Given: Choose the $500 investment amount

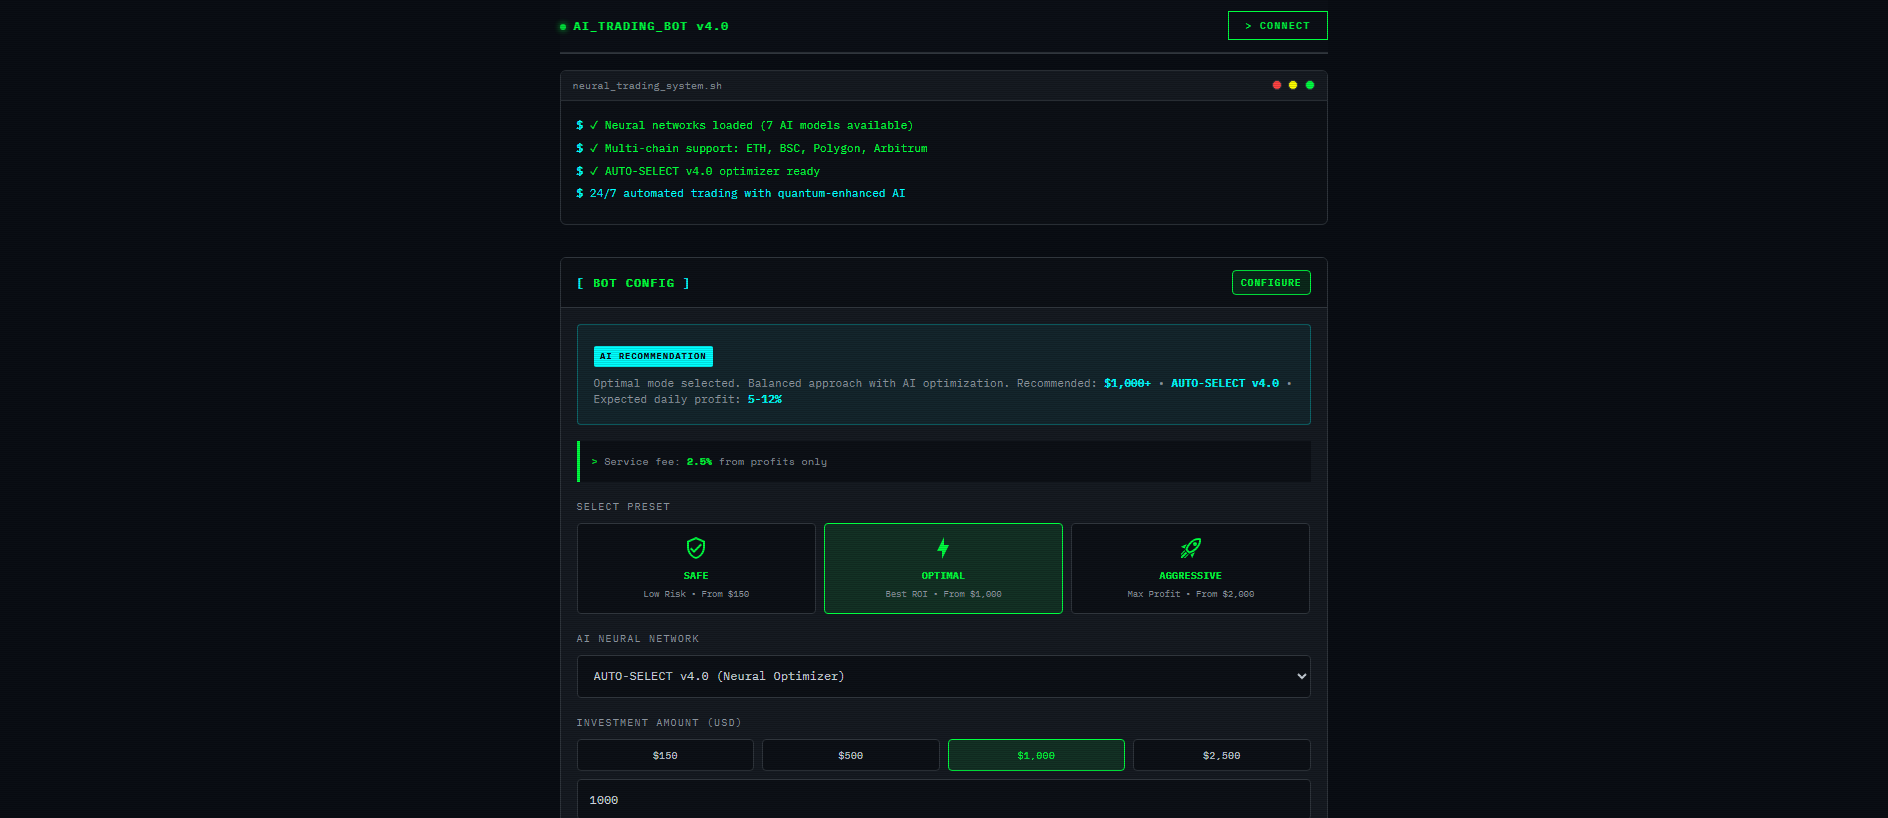Looking at the screenshot, I should point(850,755).
